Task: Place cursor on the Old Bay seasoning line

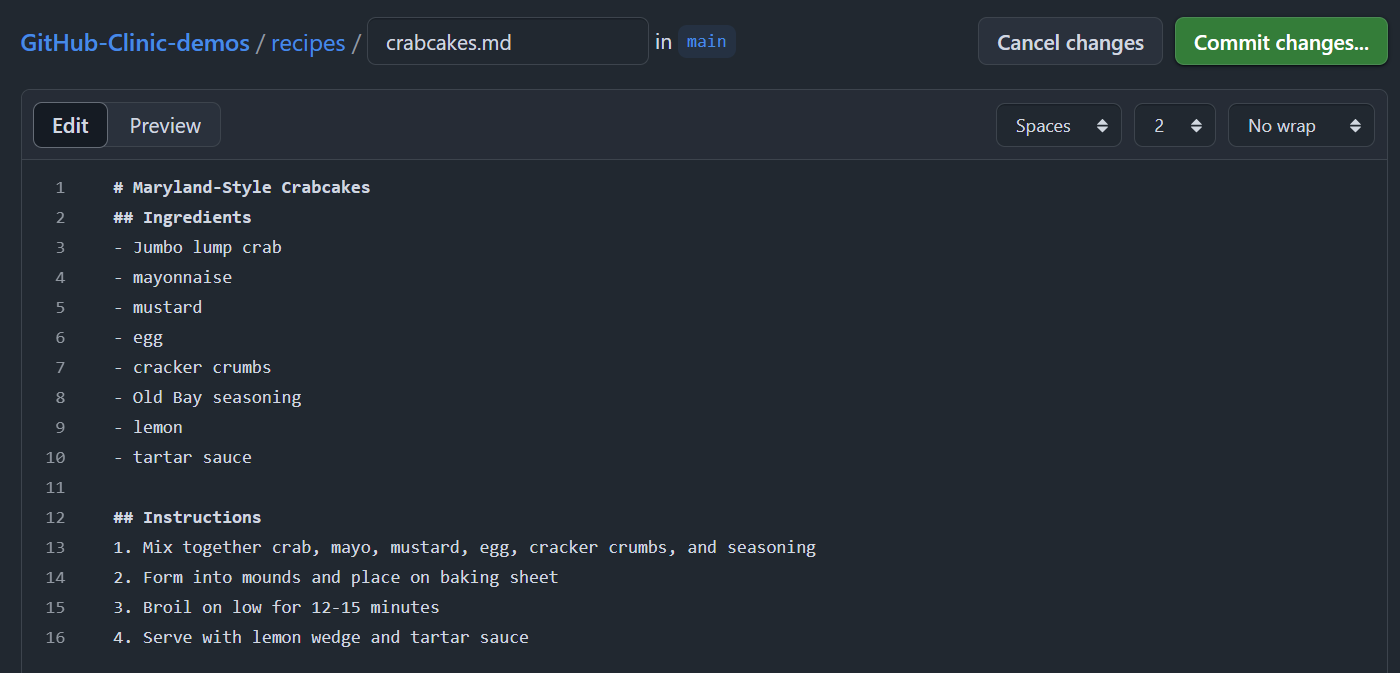Action: [x=207, y=397]
